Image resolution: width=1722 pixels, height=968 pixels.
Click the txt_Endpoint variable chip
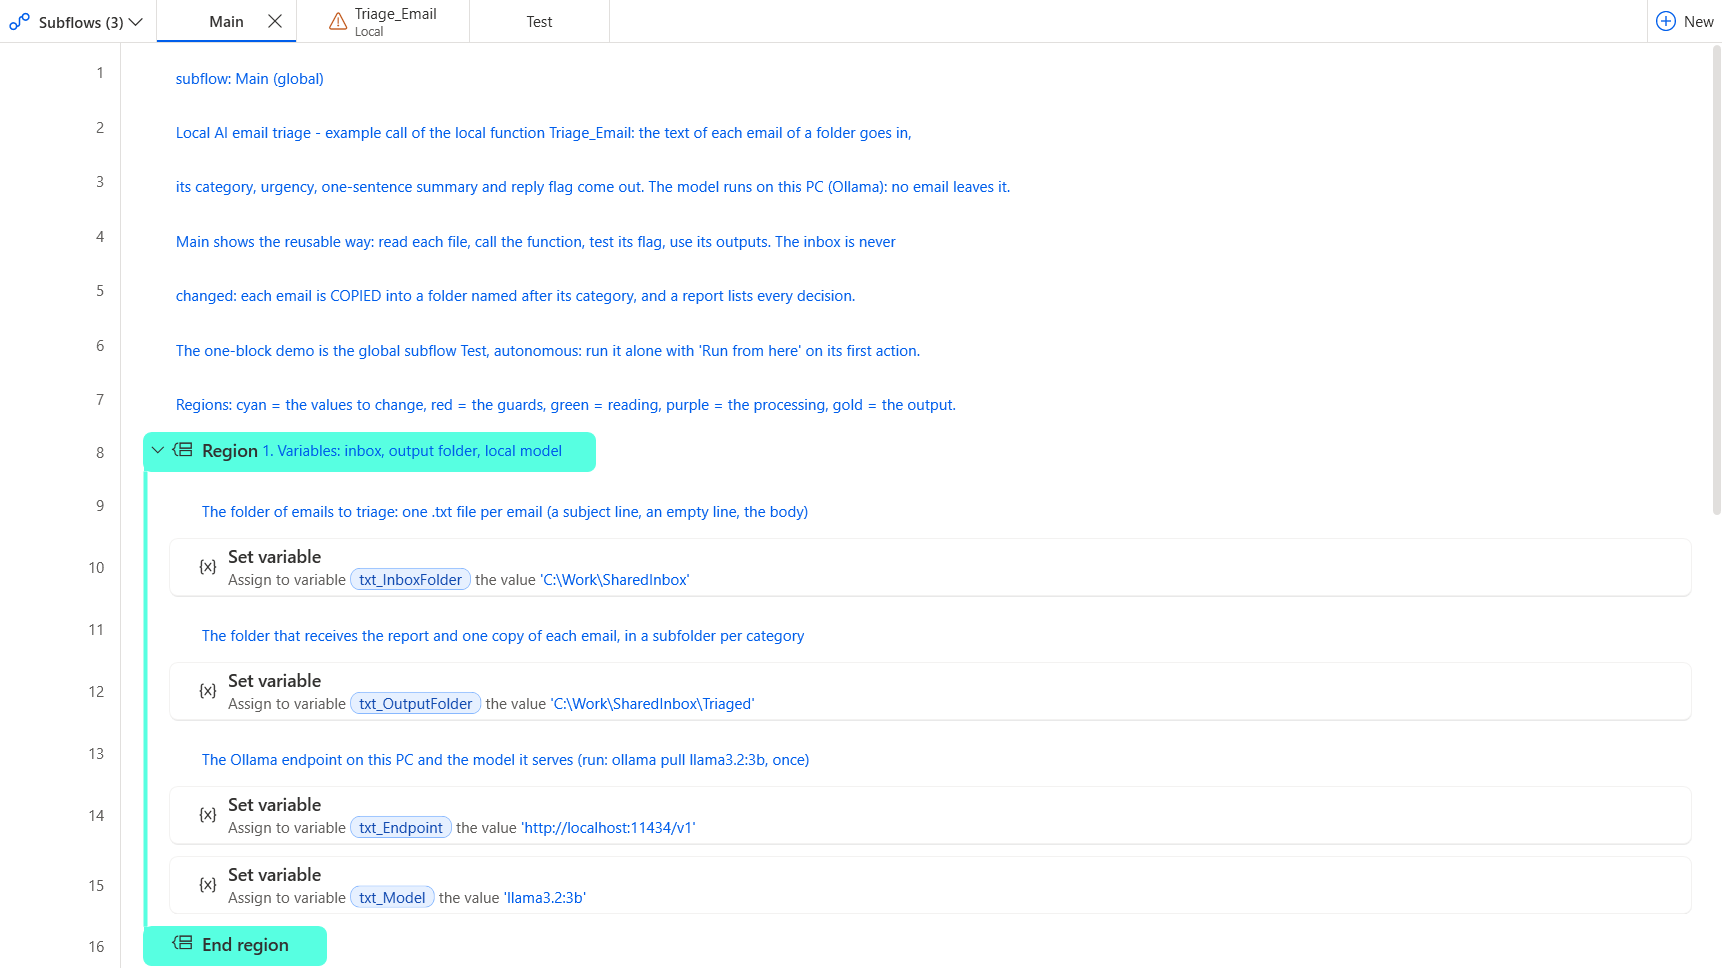pos(401,828)
